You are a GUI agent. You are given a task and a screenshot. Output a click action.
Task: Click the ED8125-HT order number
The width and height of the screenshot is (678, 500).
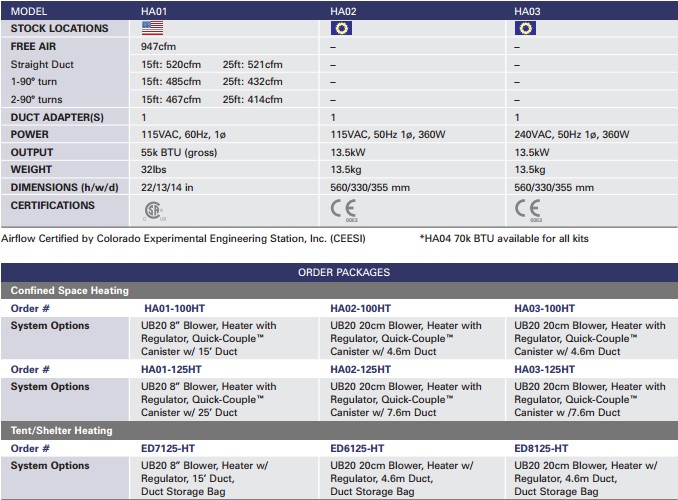pos(541,449)
